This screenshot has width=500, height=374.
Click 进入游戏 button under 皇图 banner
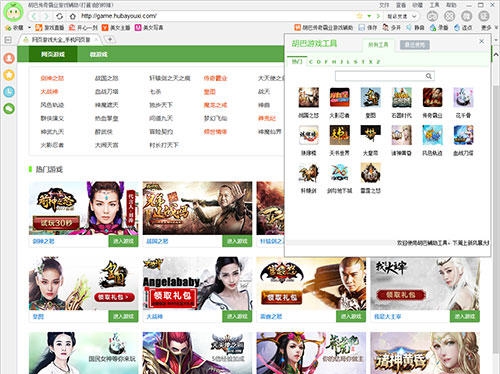click(x=123, y=316)
